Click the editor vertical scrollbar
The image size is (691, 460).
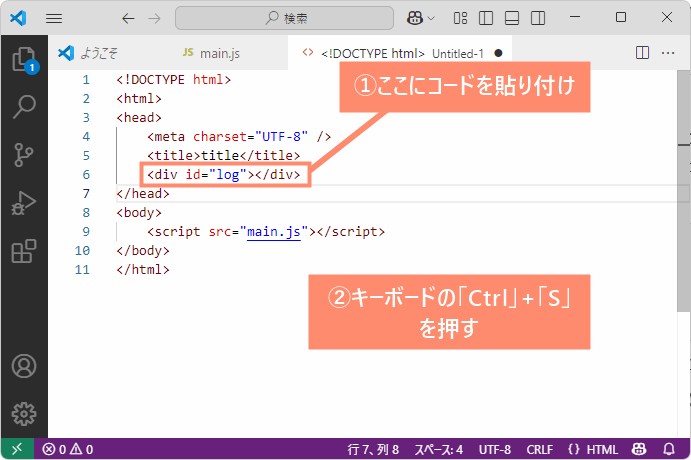click(684, 190)
